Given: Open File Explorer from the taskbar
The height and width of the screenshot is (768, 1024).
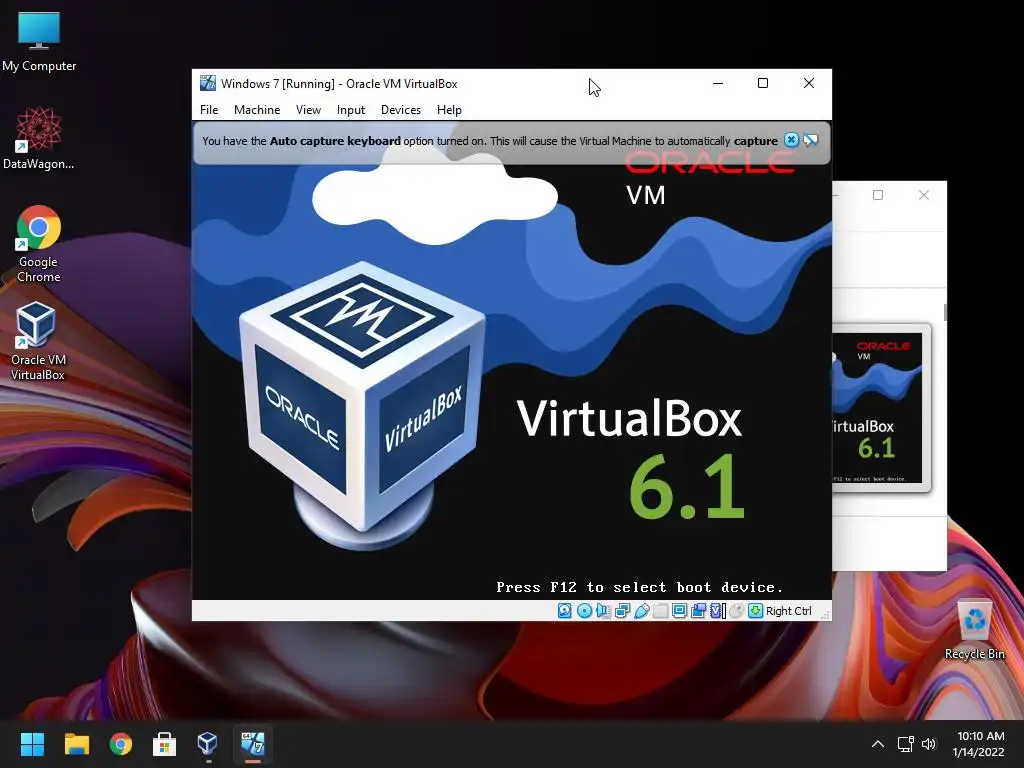Looking at the screenshot, I should click(x=76, y=744).
